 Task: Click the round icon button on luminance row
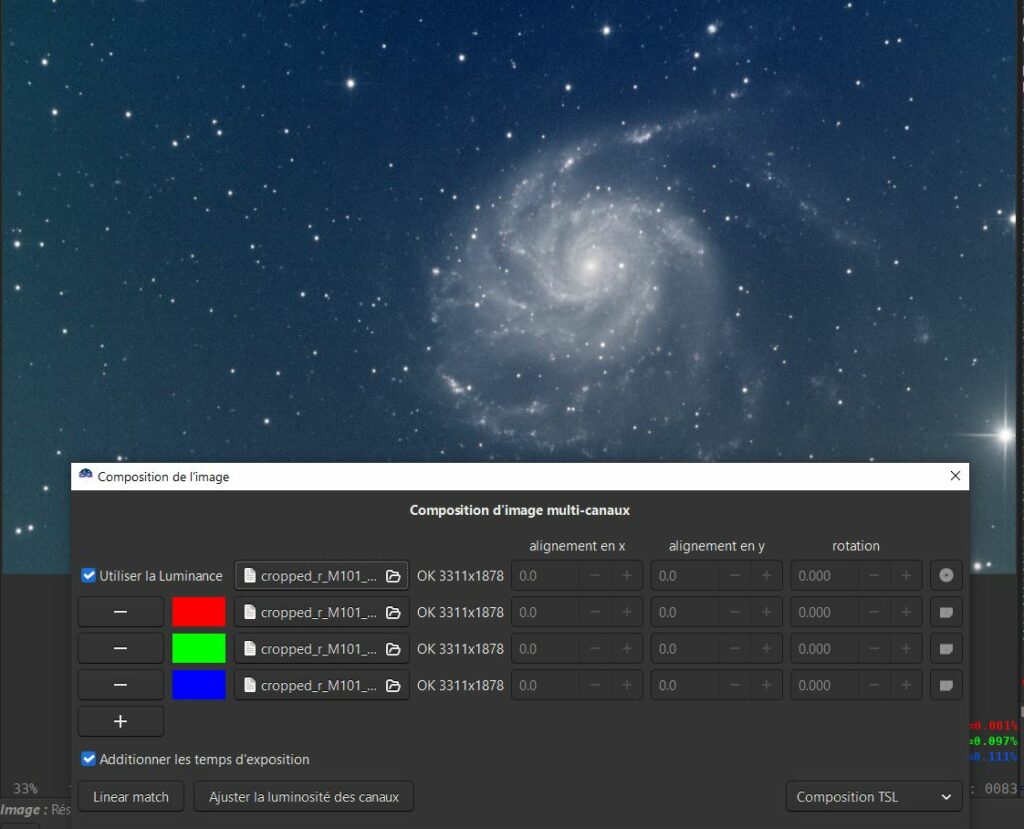point(946,576)
